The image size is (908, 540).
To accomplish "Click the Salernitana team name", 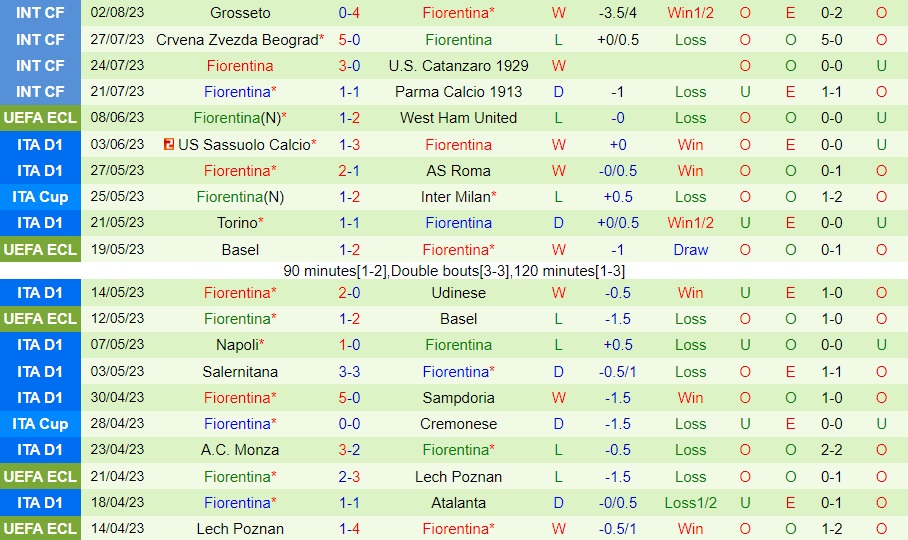I will pyautogui.click(x=240, y=372).
